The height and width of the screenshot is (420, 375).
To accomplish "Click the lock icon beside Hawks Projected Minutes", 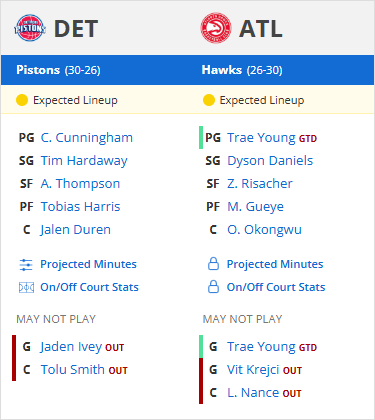I will (213, 264).
